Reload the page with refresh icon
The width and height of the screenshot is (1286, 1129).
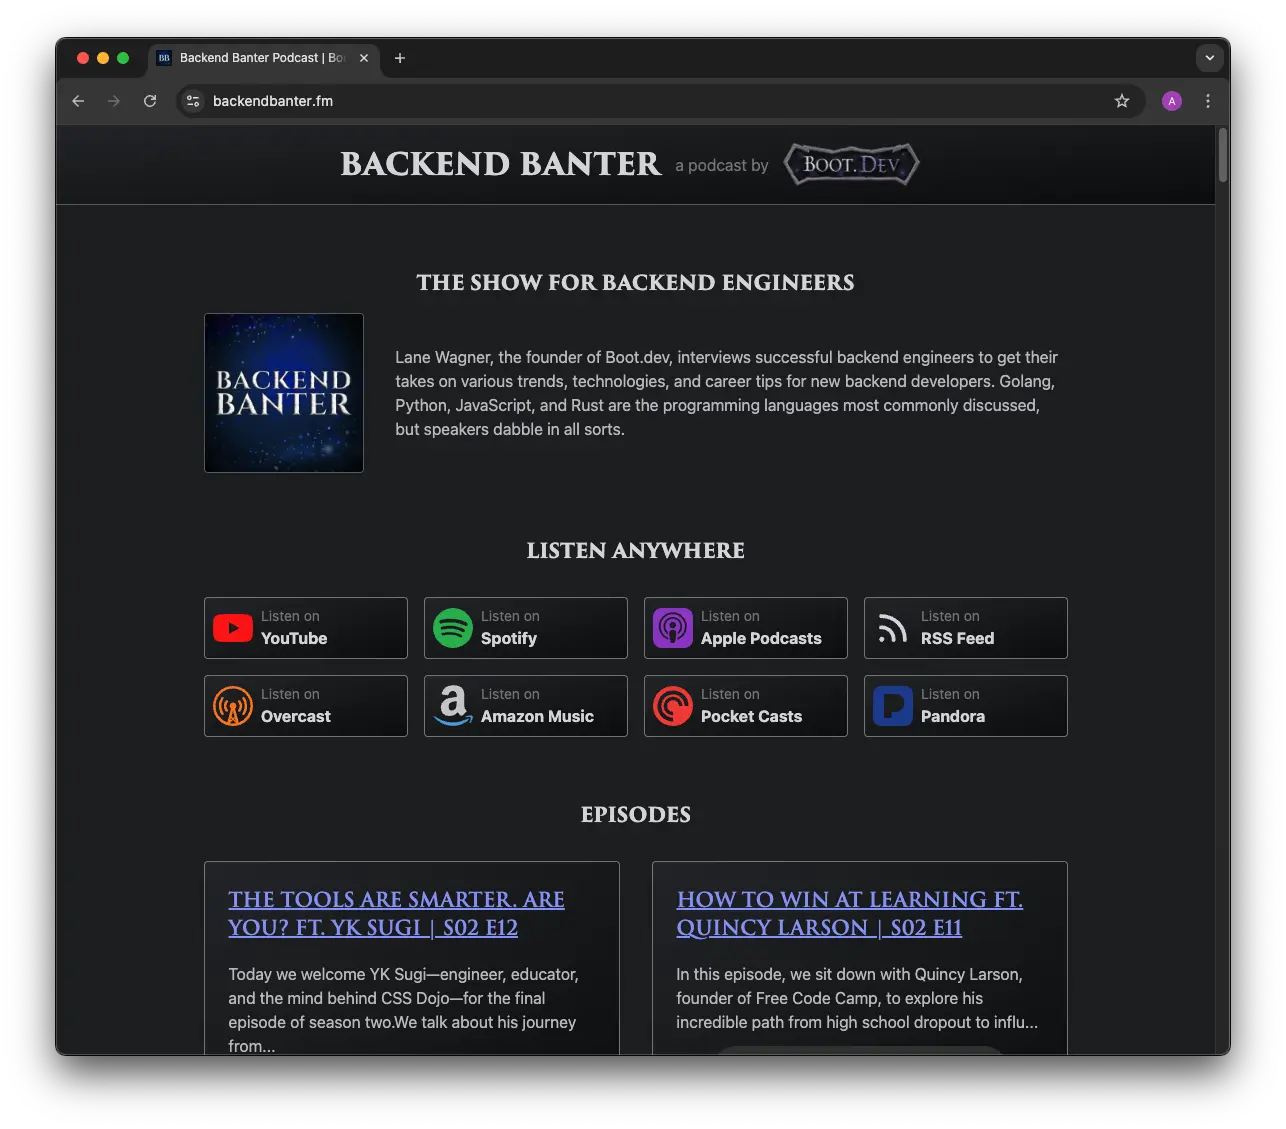click(150, 101)
